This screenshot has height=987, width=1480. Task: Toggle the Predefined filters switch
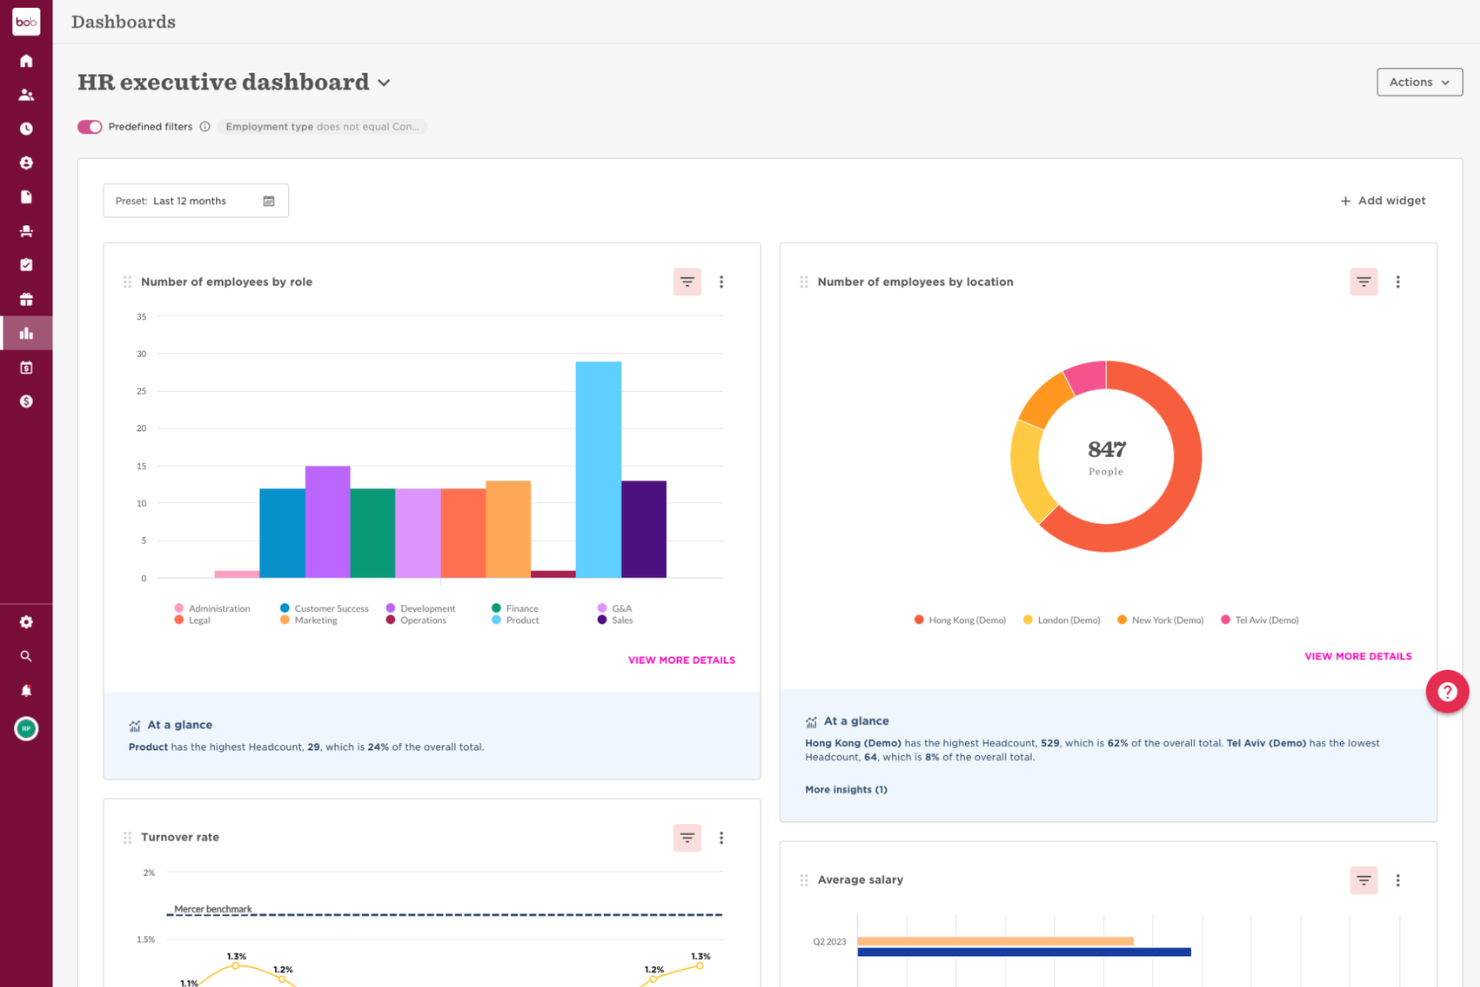click(90, 127)
